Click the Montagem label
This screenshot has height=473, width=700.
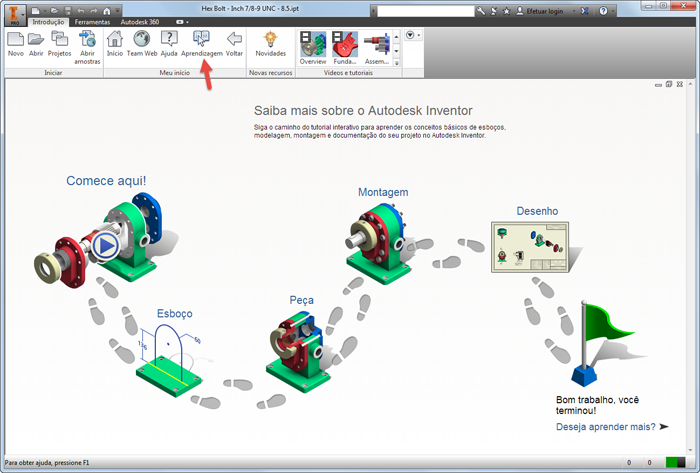click(x=383, y=192)
